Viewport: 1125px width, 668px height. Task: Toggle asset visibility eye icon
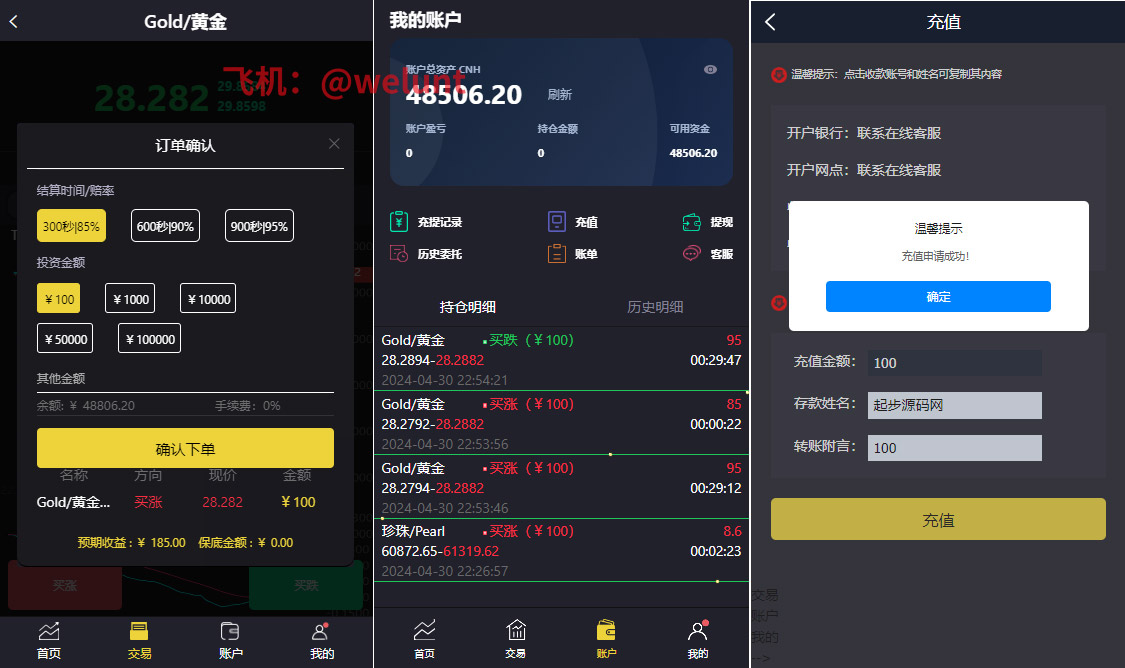[710, 70]
